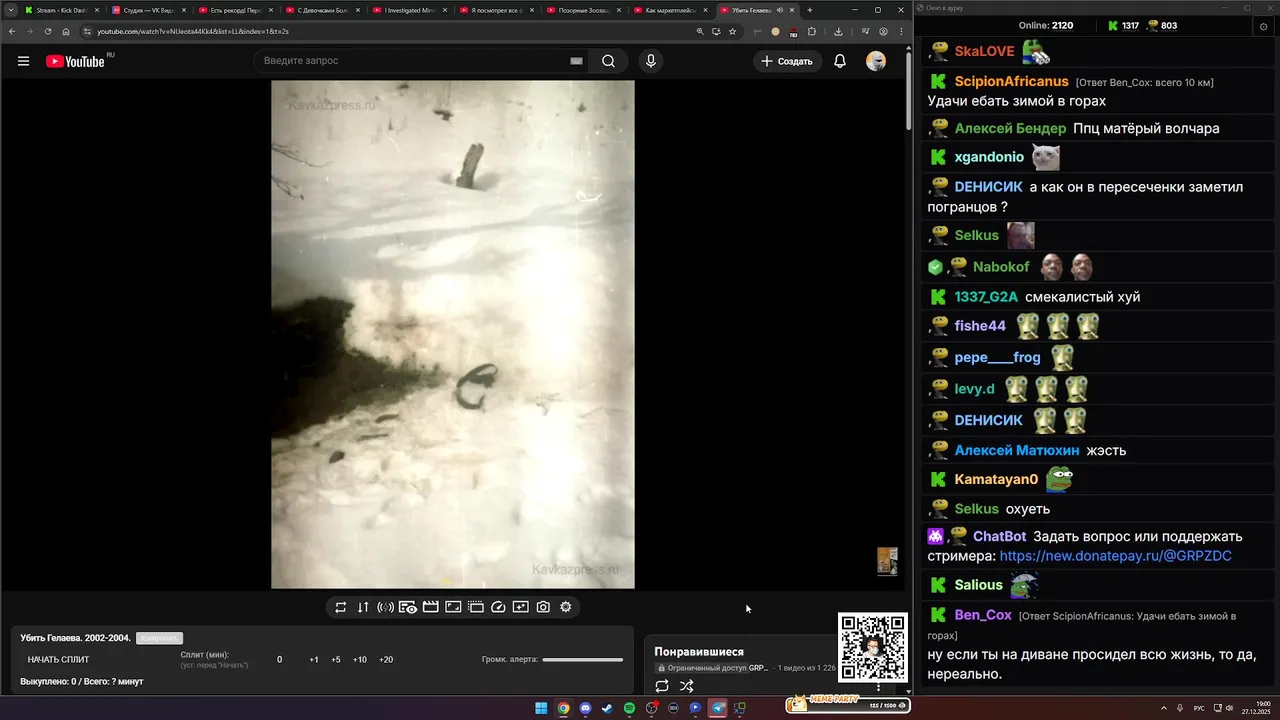The height and width of the screenshot is (720, 1280).
Task: Open the donatepay.ru link in chat
Action: pos(1116,556)
